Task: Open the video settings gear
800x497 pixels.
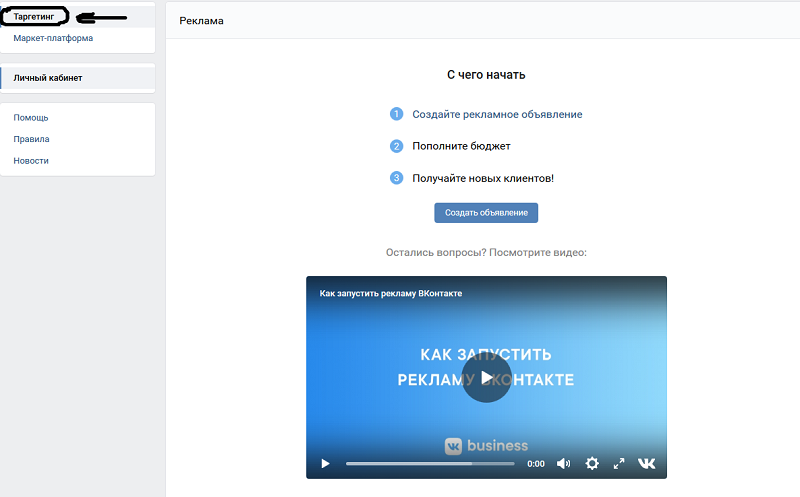Action: (x=592, y=463)
